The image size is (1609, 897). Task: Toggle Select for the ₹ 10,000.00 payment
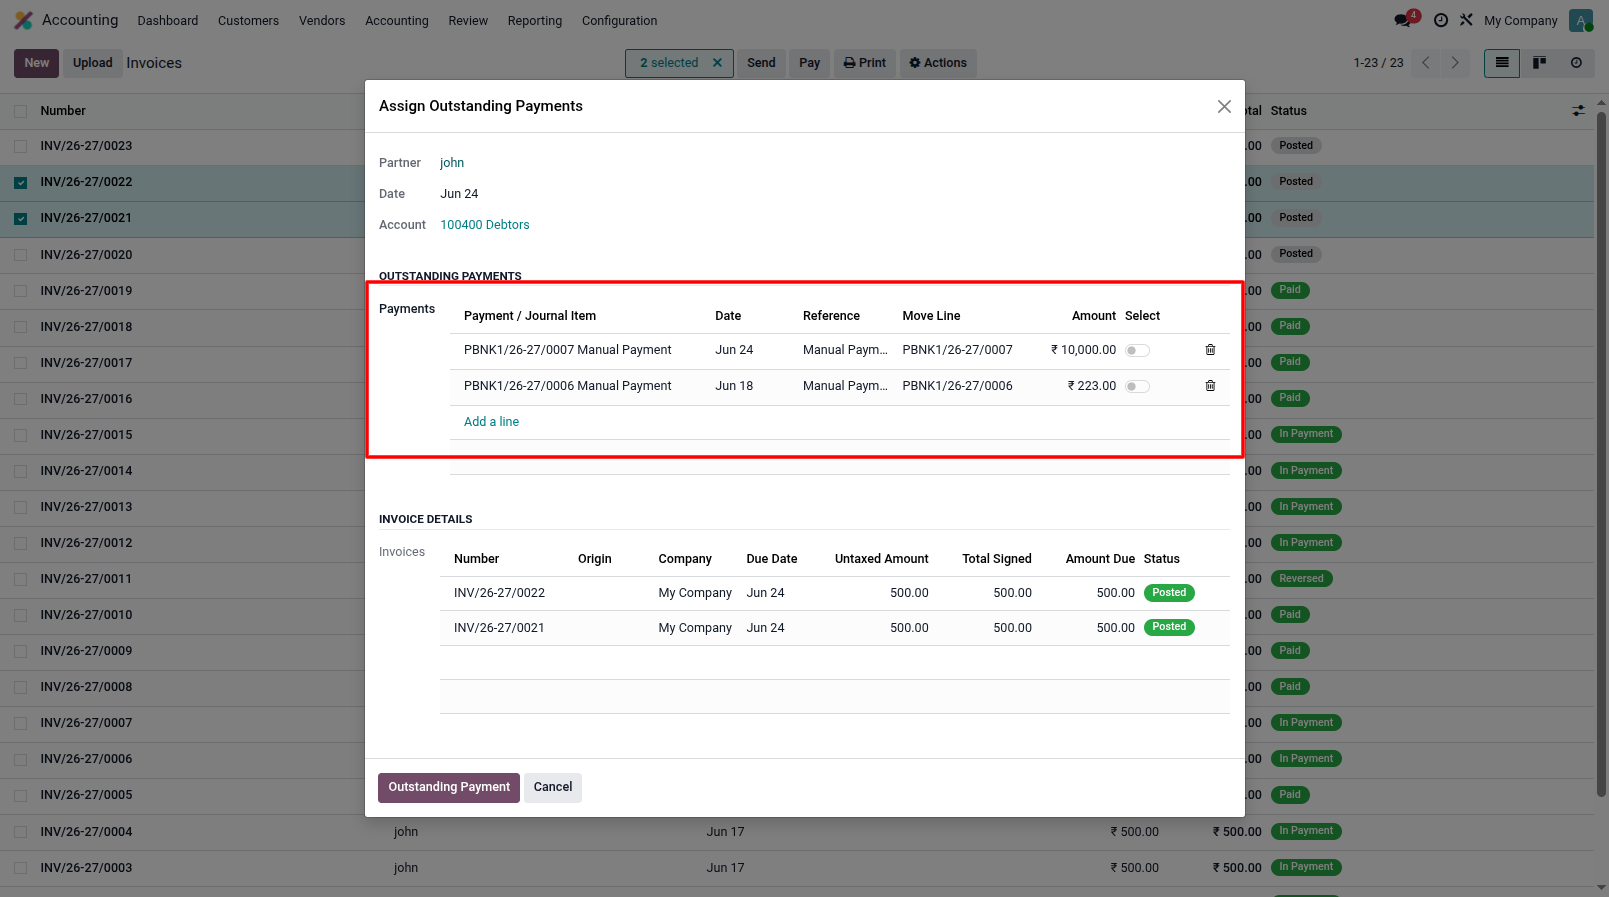click(x=1137, y=351)
